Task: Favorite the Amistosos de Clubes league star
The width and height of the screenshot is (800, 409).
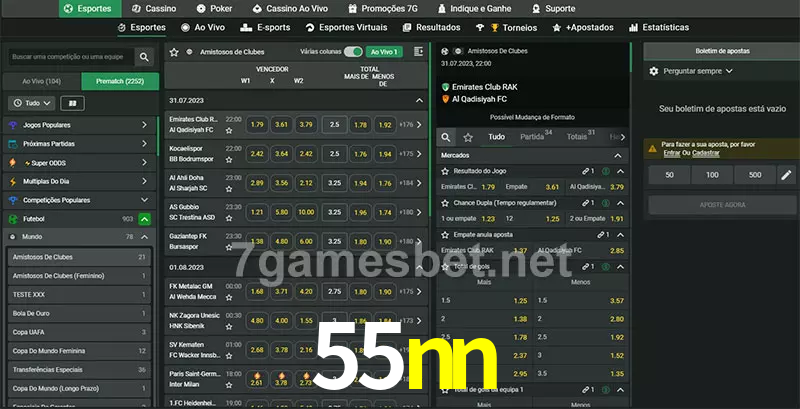Action: coord(174,51)
